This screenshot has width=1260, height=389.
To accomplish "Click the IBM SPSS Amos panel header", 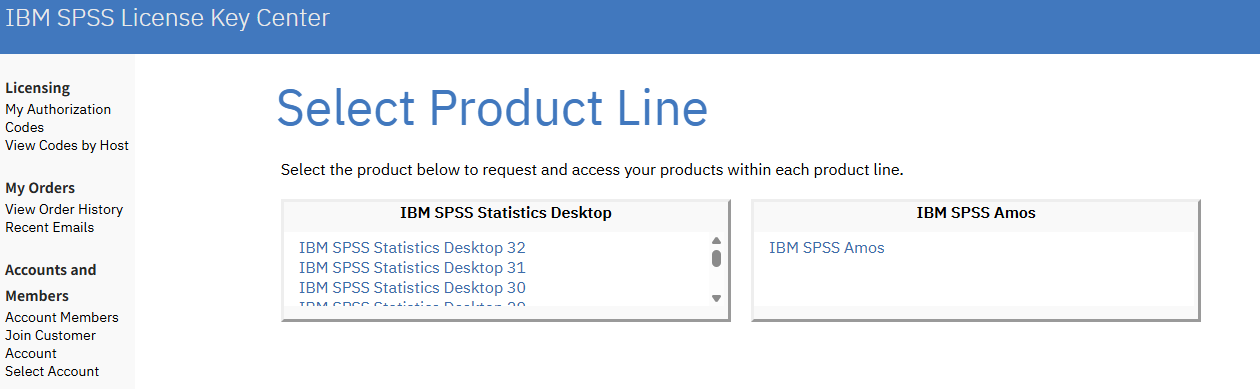I will tap(976, 213).
